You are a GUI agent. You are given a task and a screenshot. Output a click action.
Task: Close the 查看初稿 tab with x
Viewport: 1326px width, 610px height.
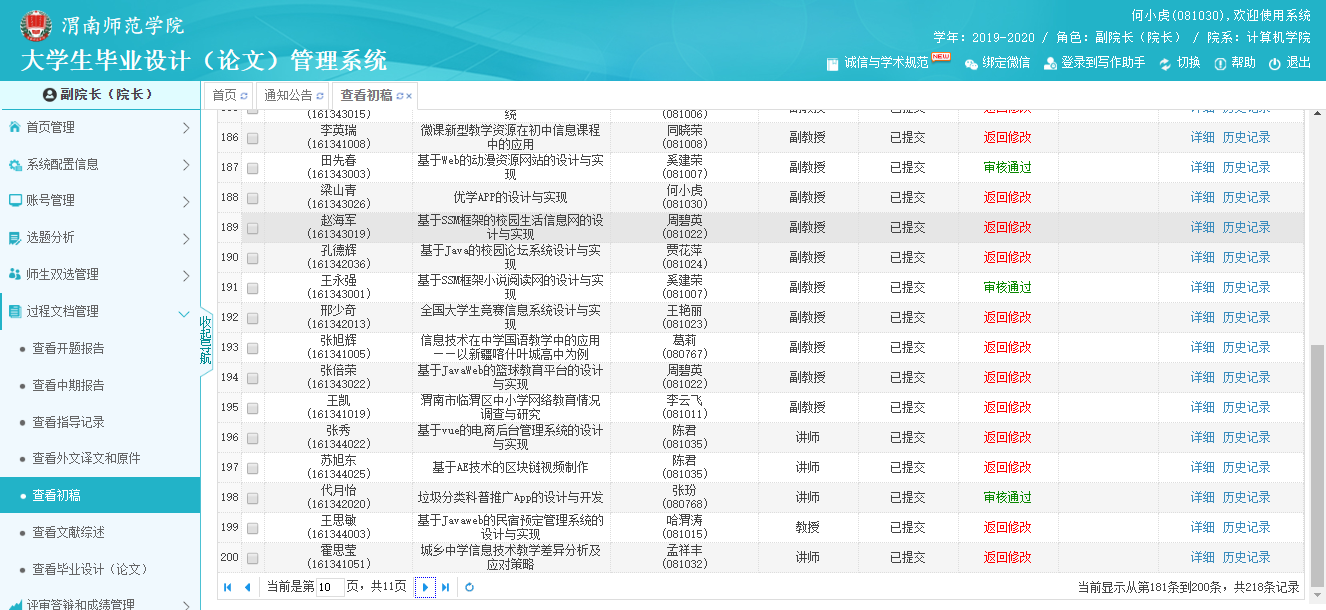[x=408, y=96]
